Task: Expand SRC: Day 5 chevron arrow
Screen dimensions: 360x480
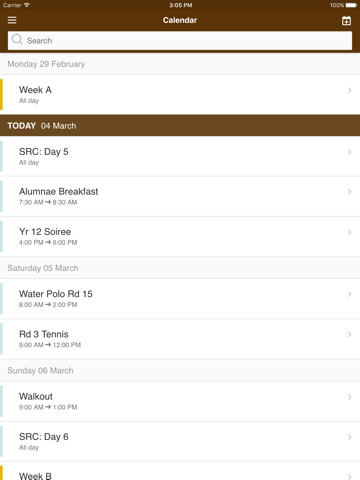Action: (x=349, y=152)
